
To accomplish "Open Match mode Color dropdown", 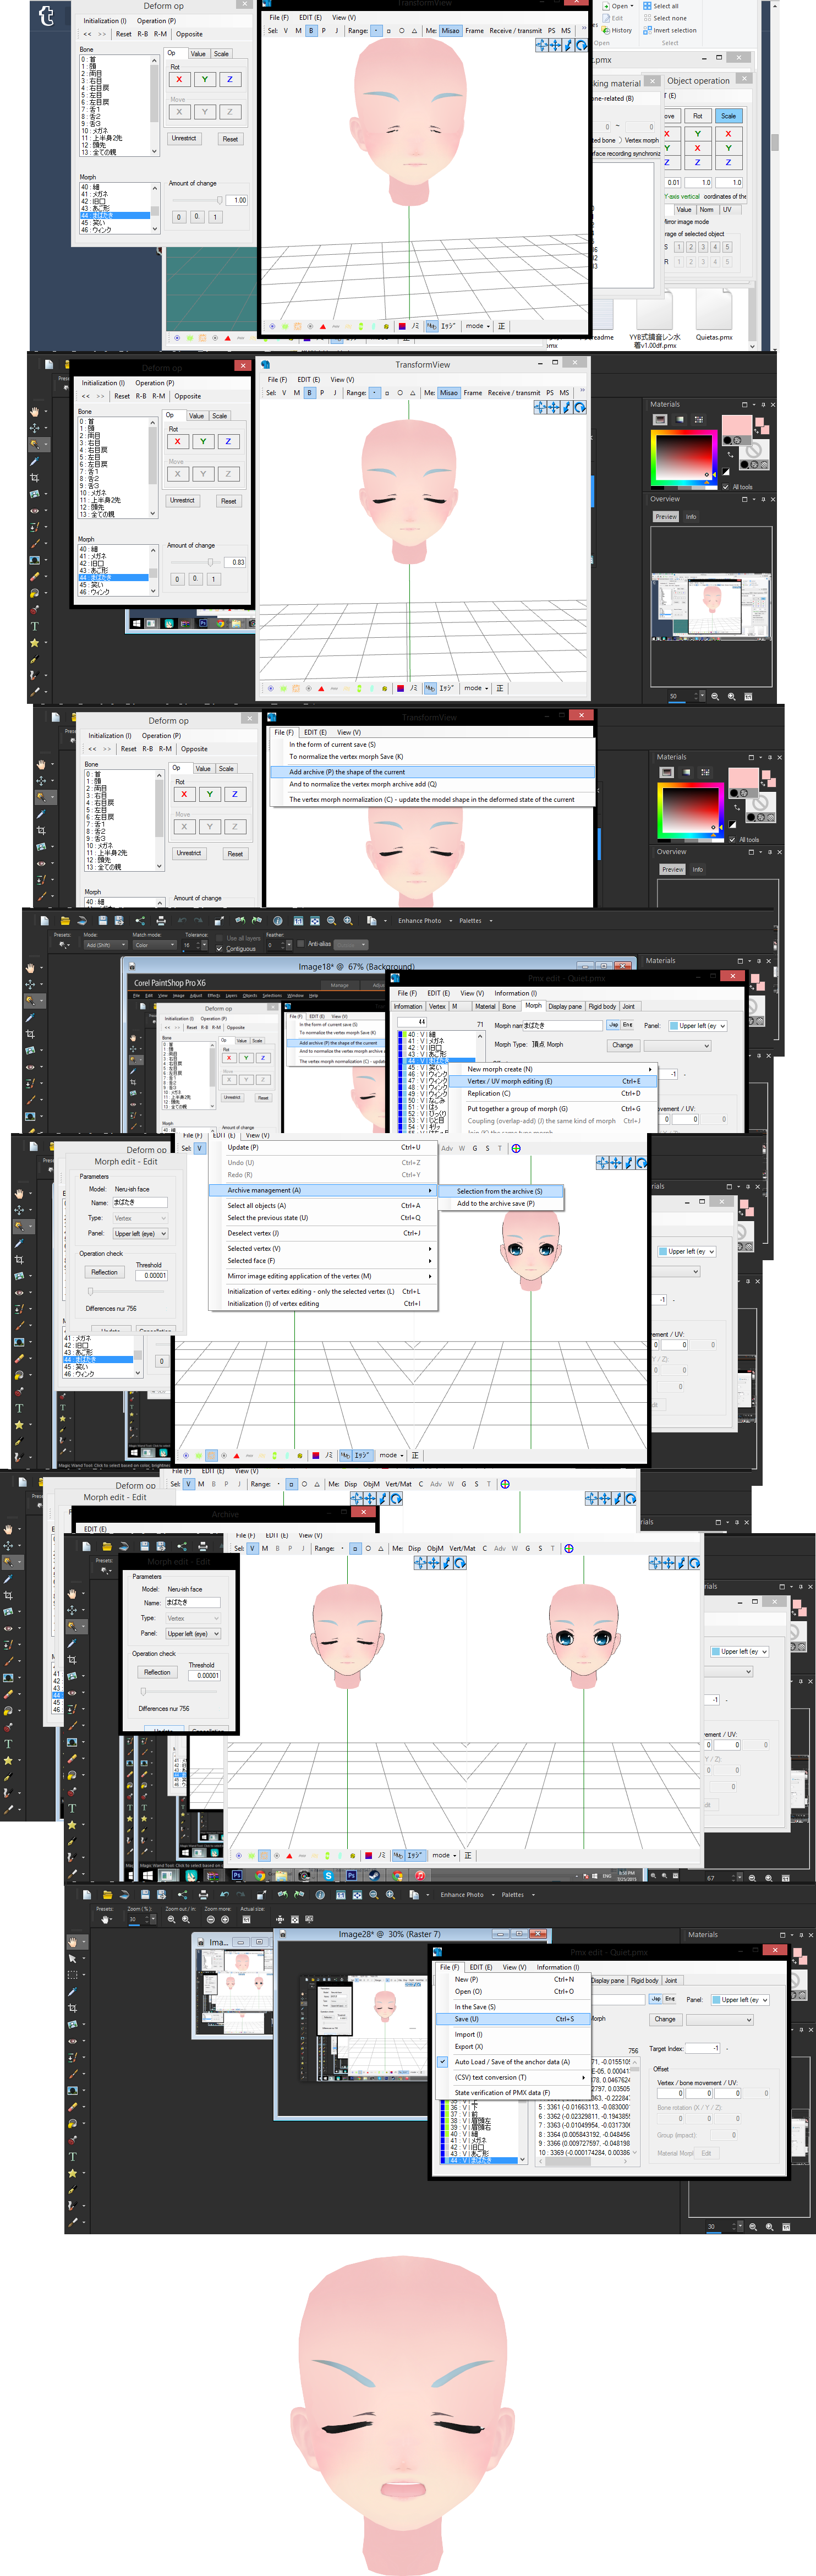I will [154, 944].
